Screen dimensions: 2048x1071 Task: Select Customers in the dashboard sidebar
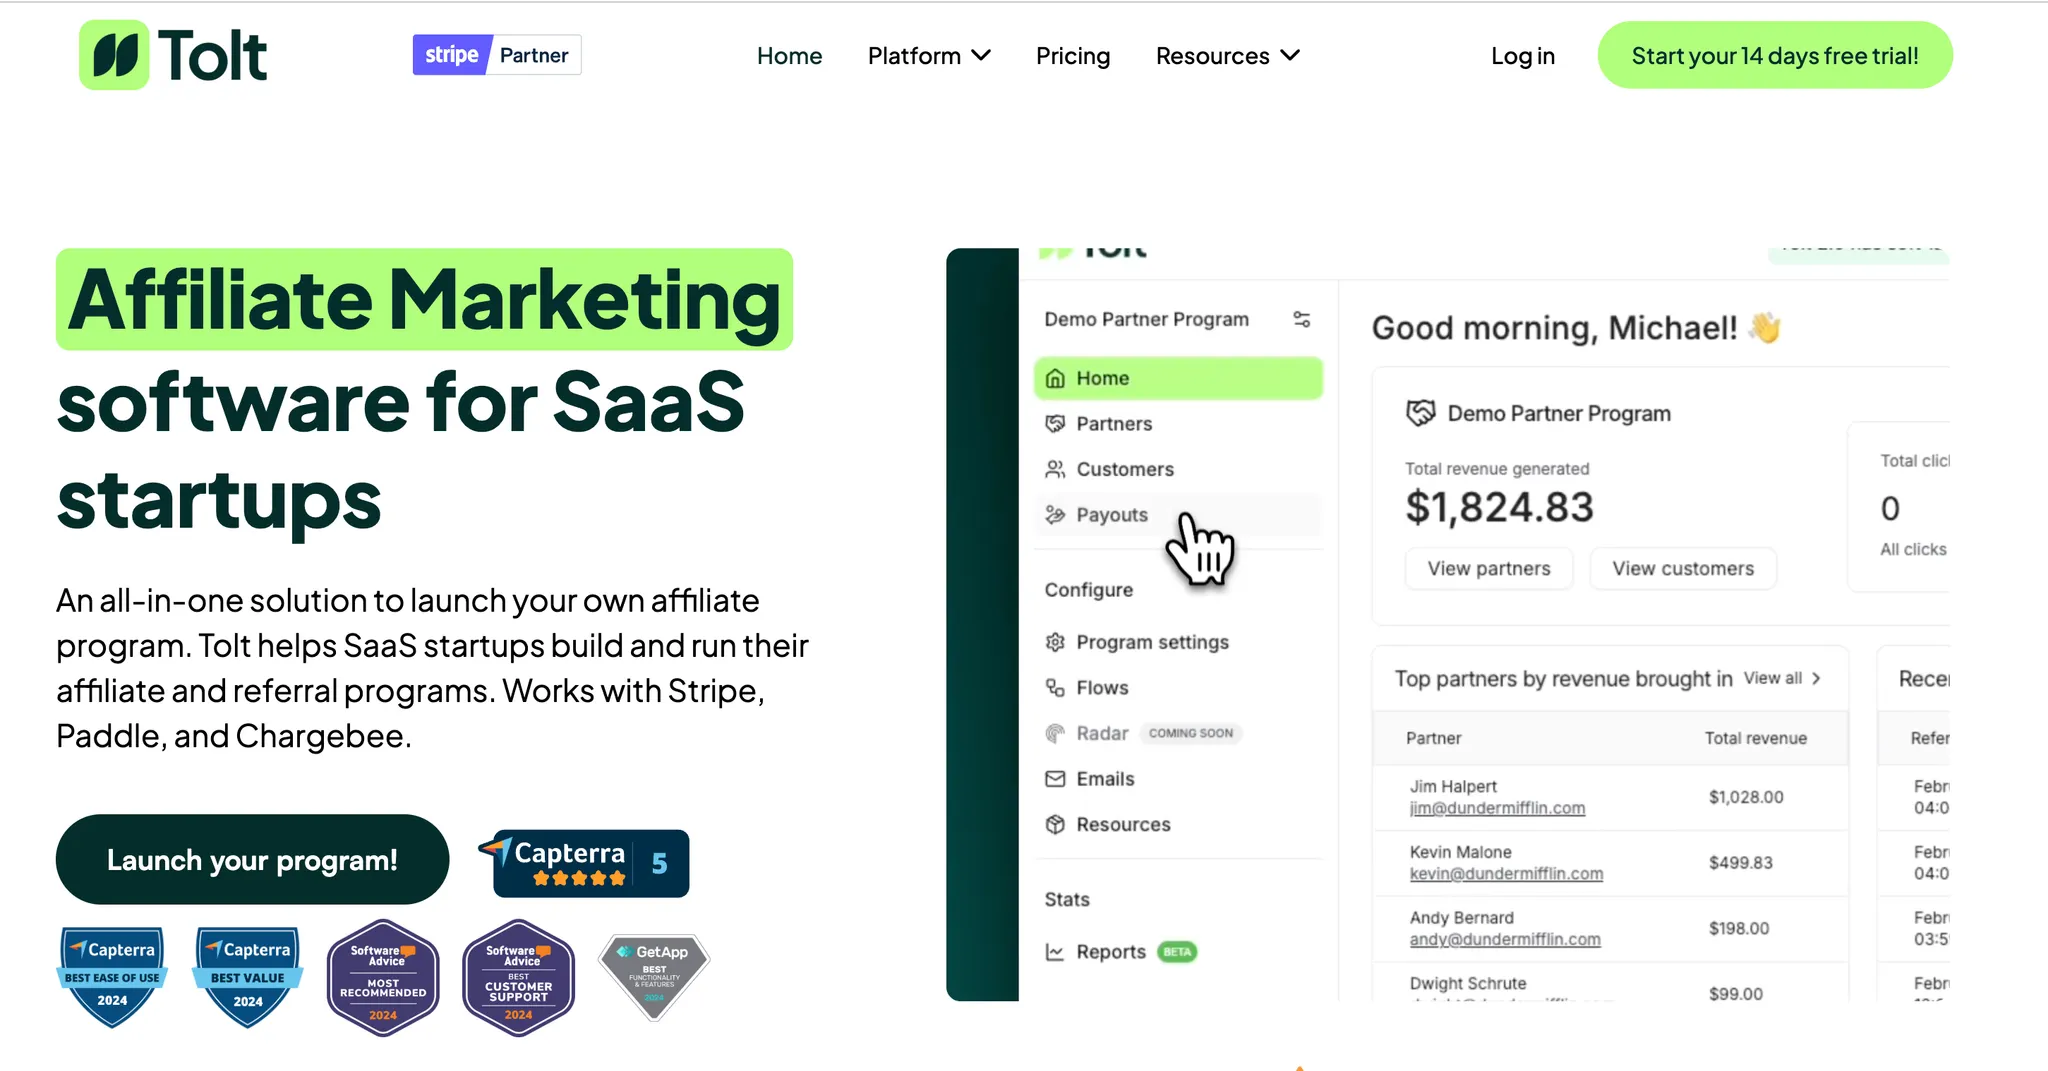pos(1178,469)
